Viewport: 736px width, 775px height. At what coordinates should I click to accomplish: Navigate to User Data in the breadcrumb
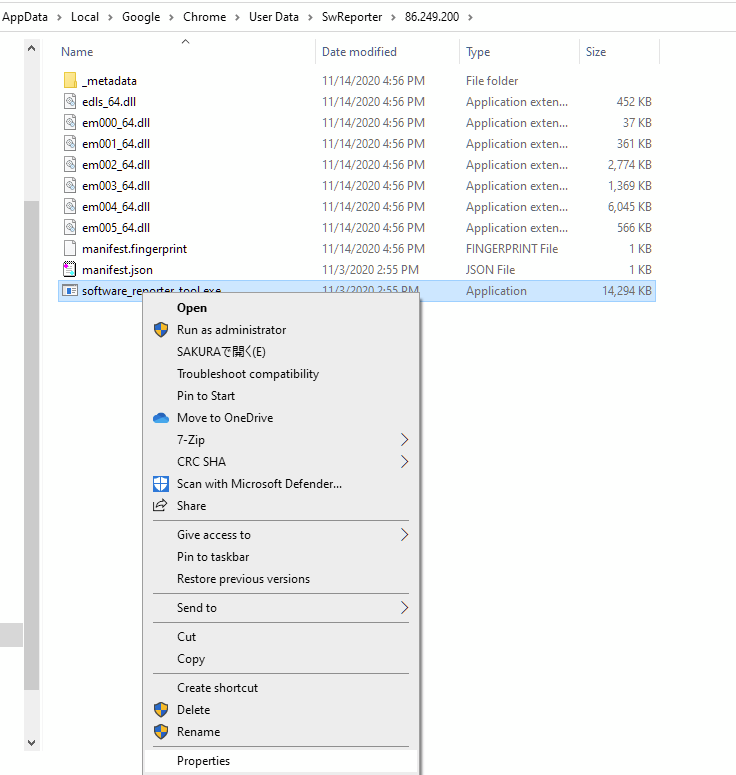coord(274,17)
